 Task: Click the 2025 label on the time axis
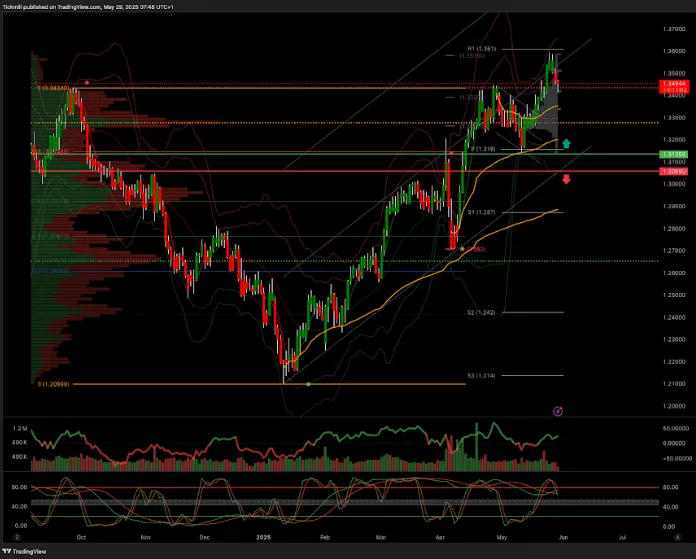264,537
